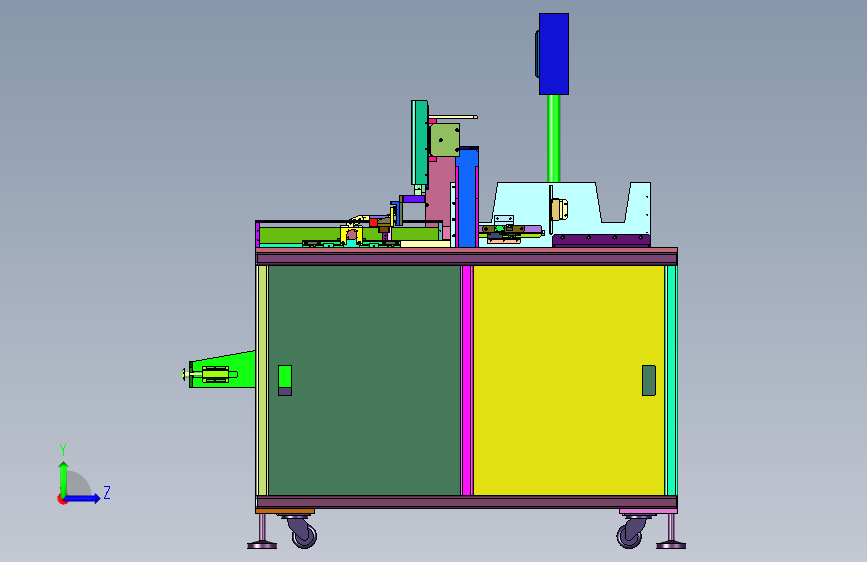867x562 pixels.
Task: Select the pink vertical column
Action: coord(440,191)
